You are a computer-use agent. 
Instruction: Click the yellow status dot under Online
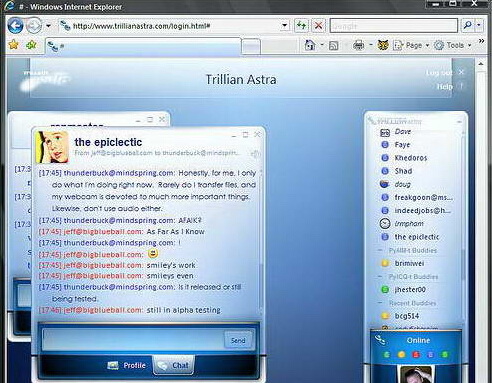click(x=401, y=354)
